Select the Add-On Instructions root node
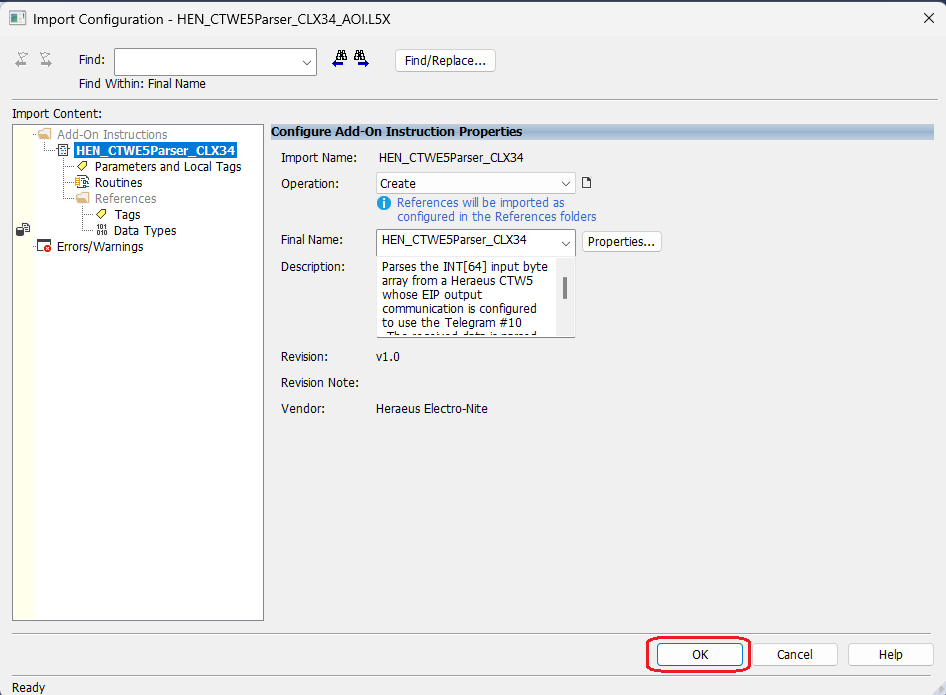The image size is (946, 695). coord(112,135)
